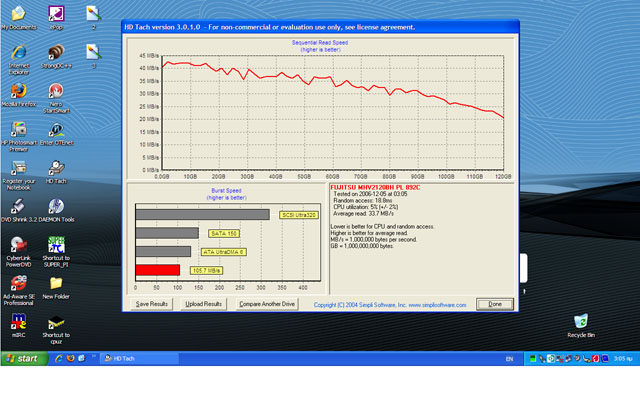The width and height of the screenshot is (640, 400).
Task: Open Shortcut to cpuz icon
Action: (56, 330)
